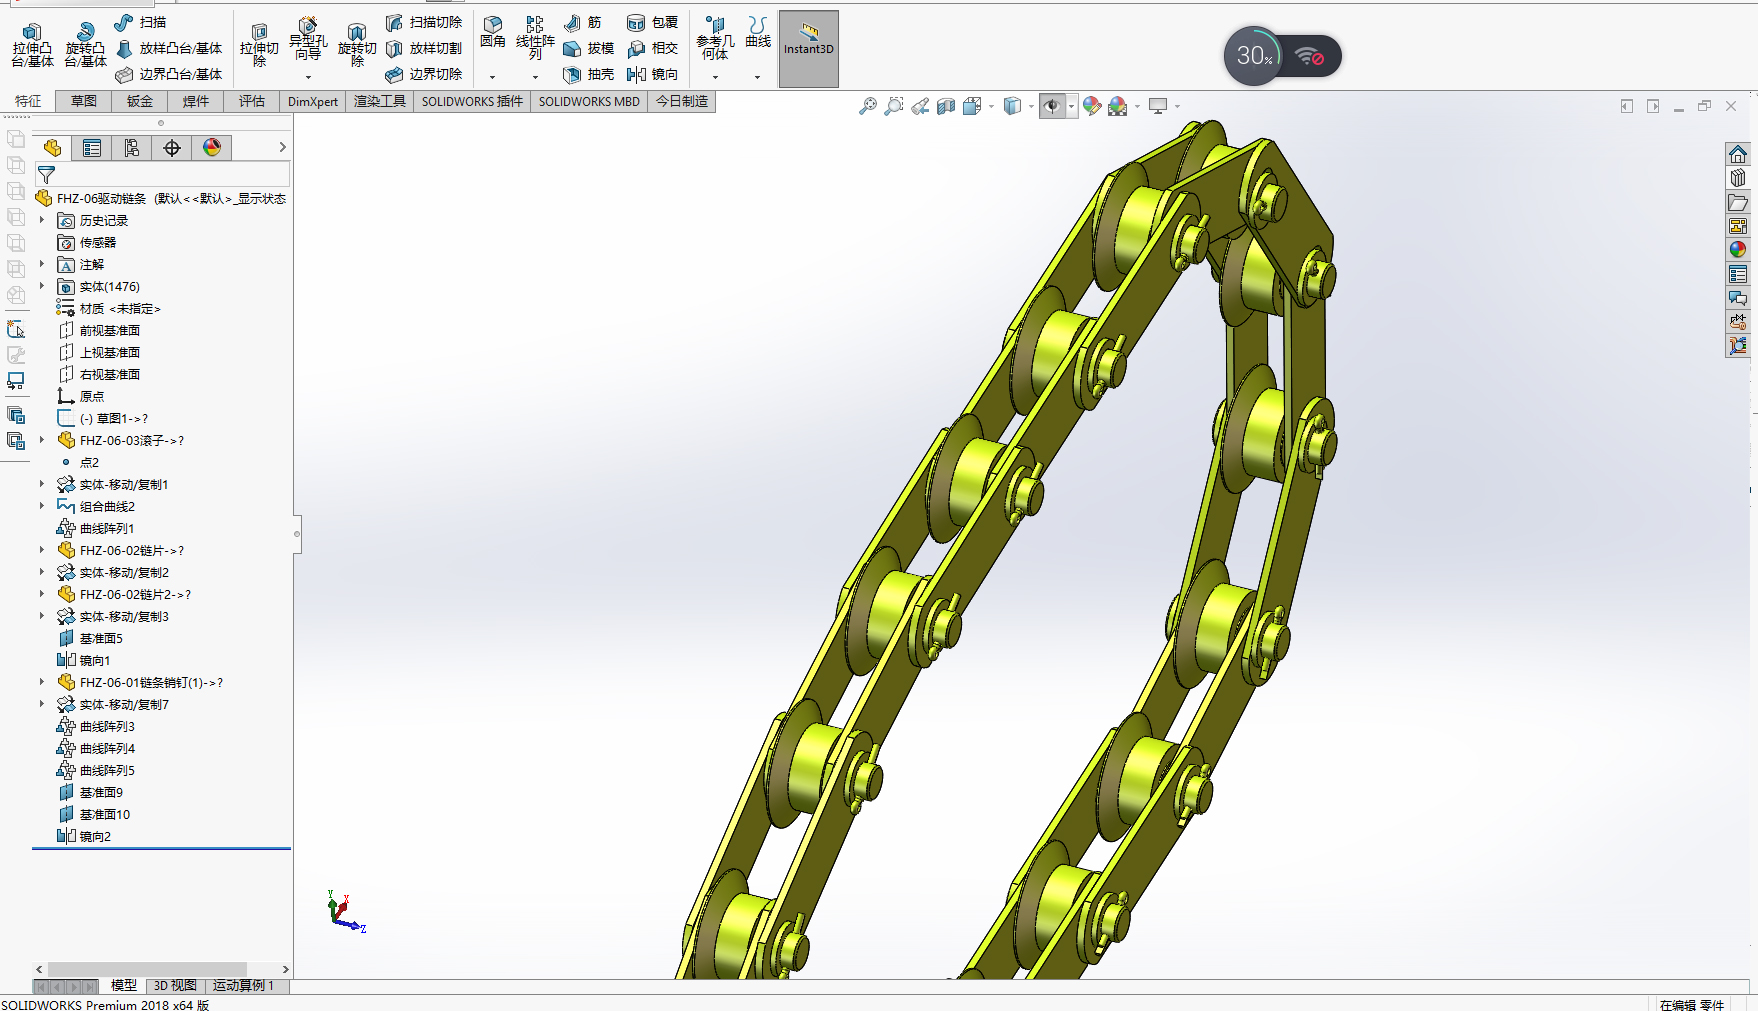
Task: Click the Mirror (镜向) toolbar tool
Action: click(x=652, y=74)
